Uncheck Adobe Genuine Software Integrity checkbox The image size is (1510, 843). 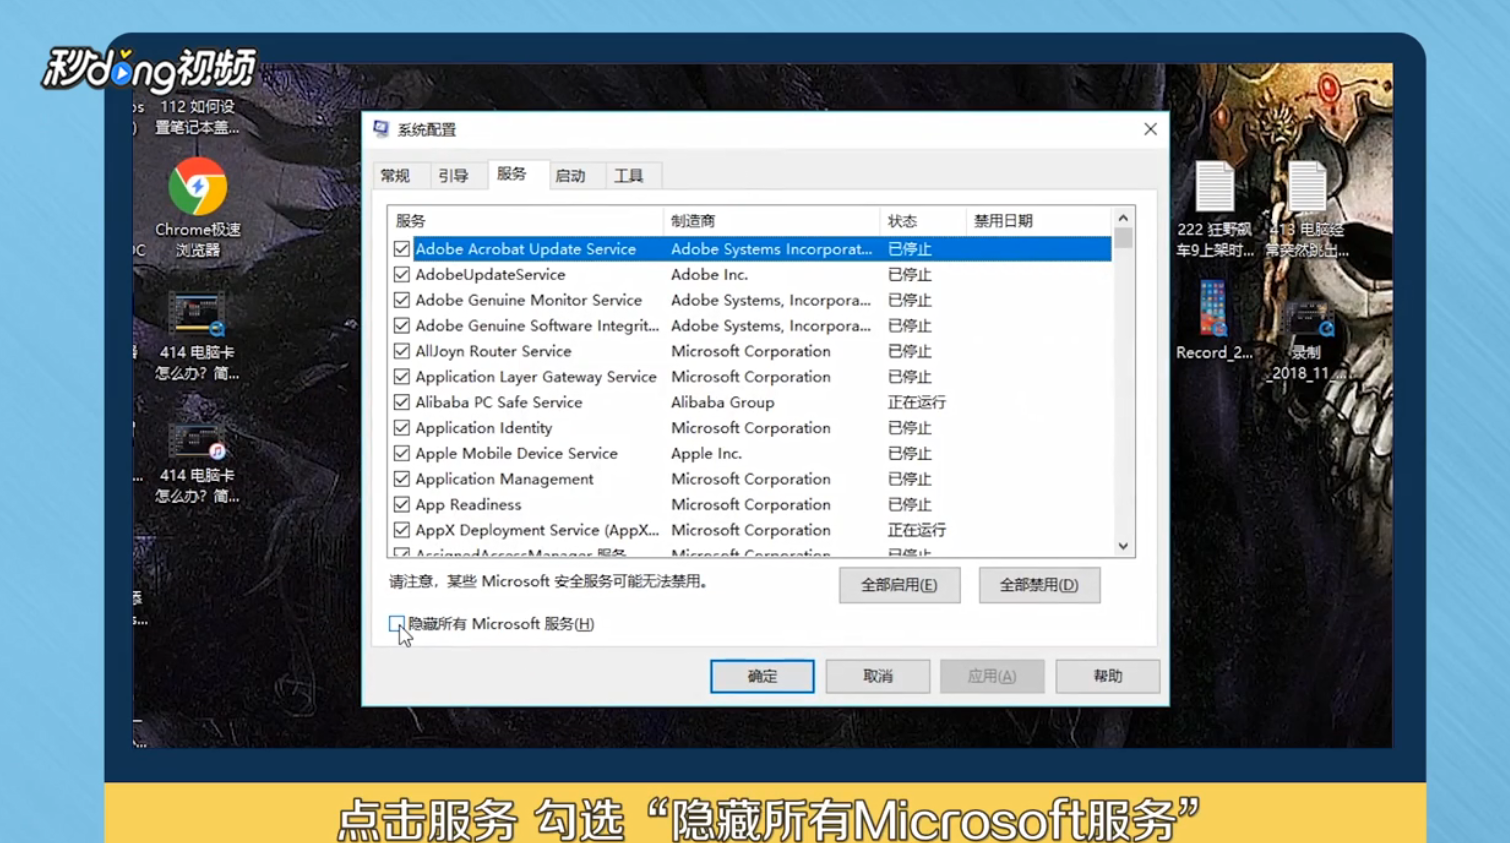(402, 326)
